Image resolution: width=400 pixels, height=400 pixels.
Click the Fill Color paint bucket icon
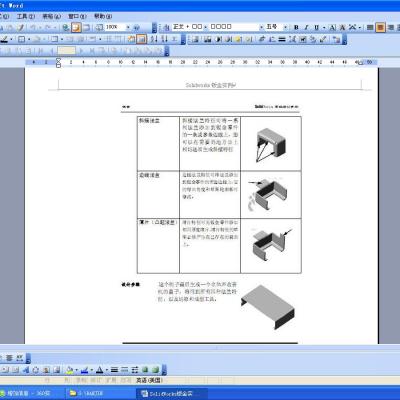[x=70, y=369]
